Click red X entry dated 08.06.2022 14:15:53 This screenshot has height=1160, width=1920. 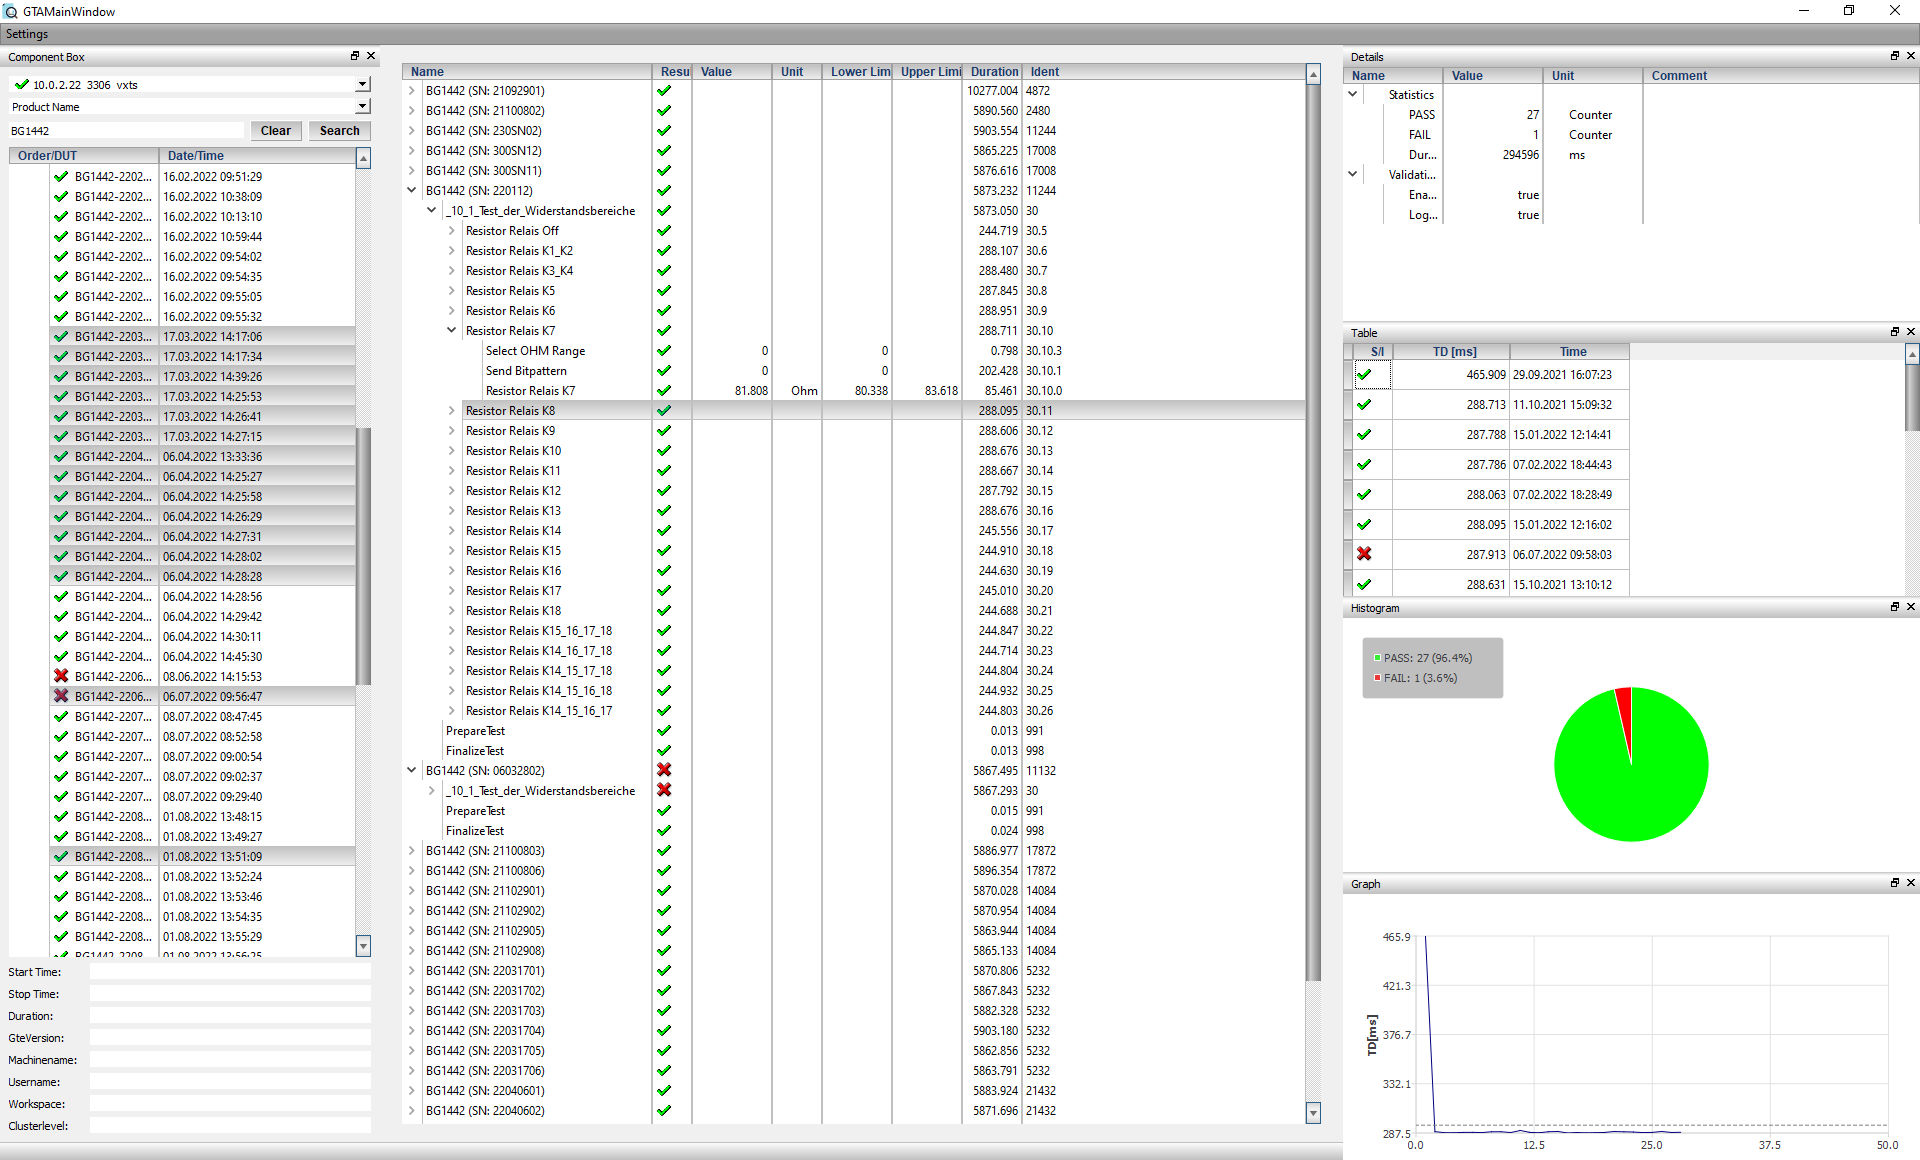(62, 676)
